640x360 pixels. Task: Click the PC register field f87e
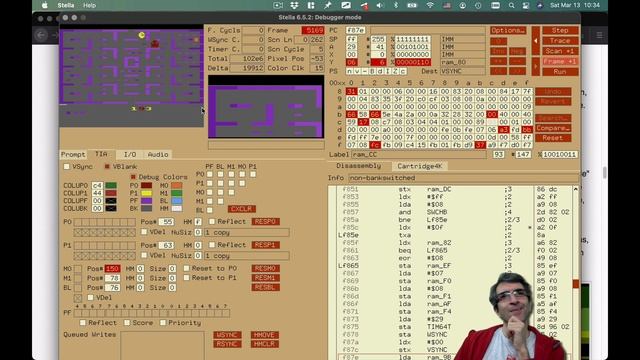point(356,30)
